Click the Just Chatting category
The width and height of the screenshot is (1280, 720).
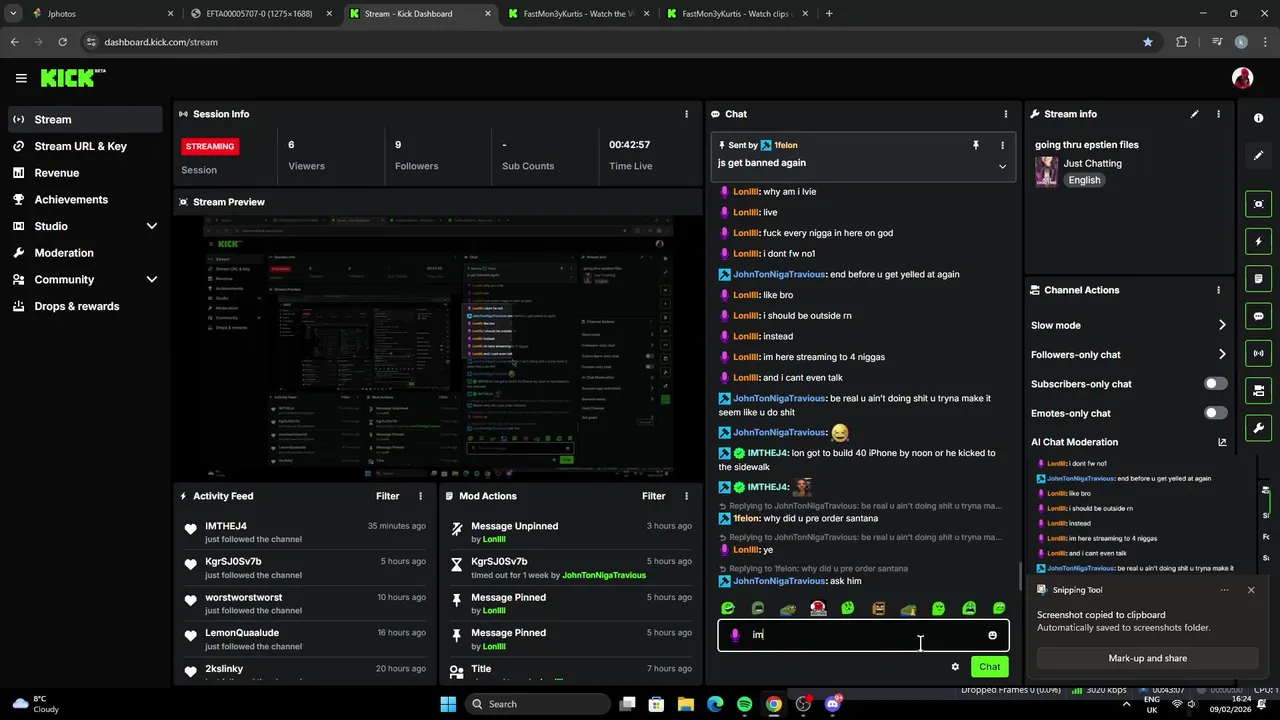point(1092,163)
